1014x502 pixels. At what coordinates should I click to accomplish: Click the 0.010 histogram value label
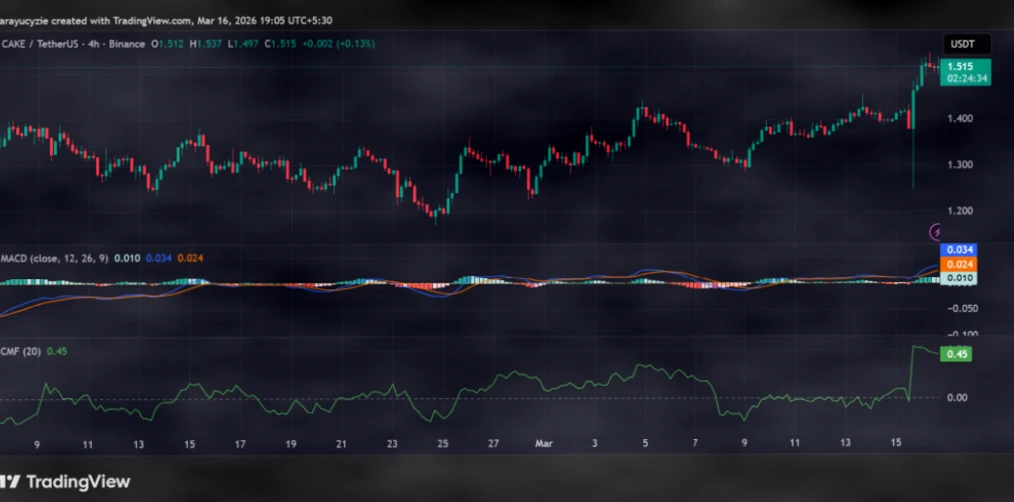[x=959, y=278]
